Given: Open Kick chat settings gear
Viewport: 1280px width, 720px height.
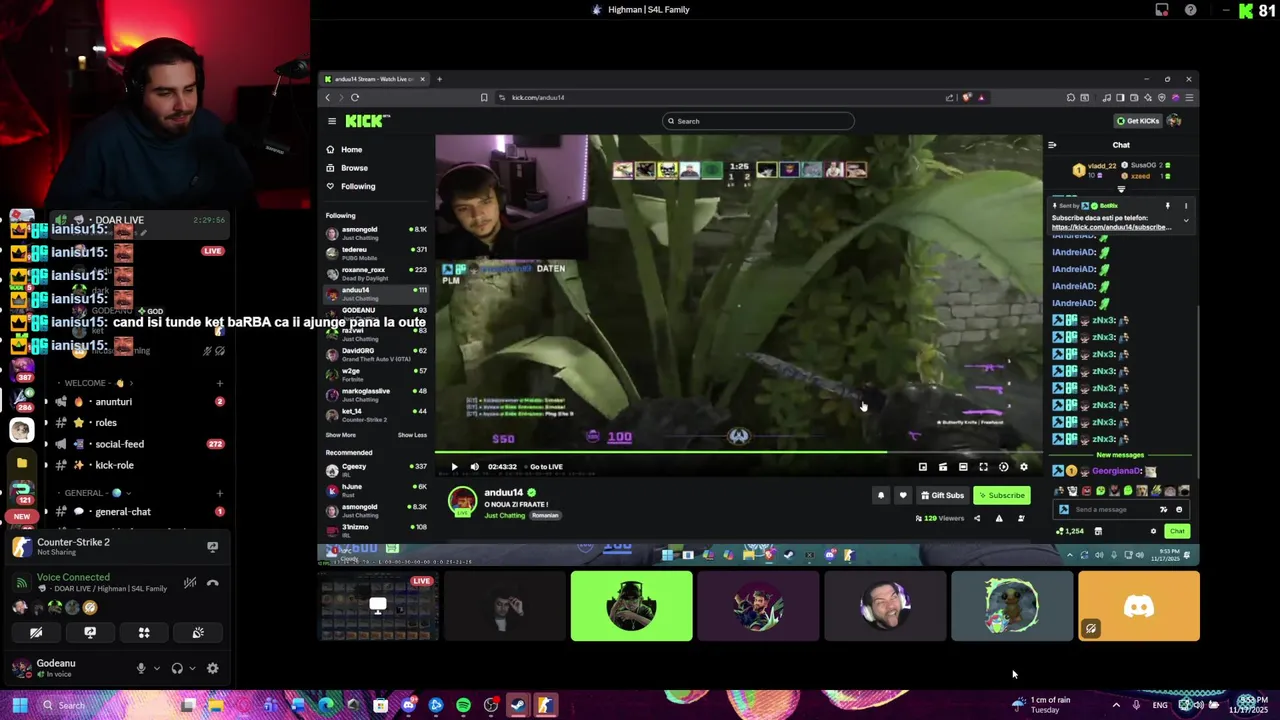Looking at the screenshot, I should (x=1153, y=531).
